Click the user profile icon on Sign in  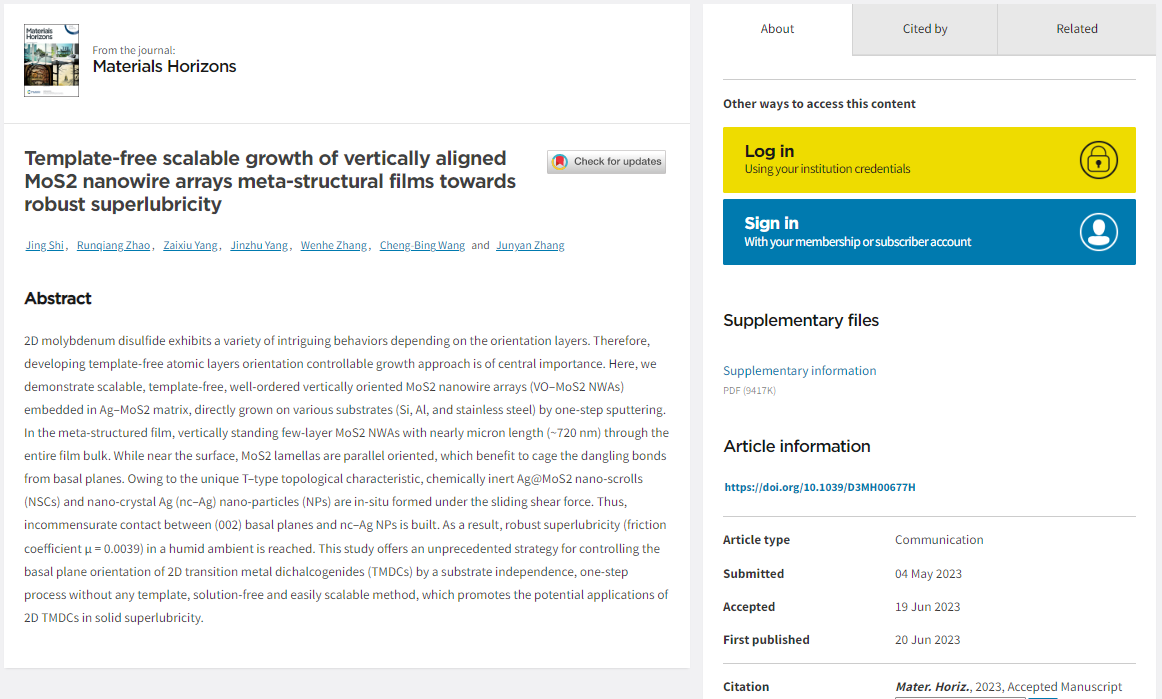(x=1098, y=232)
